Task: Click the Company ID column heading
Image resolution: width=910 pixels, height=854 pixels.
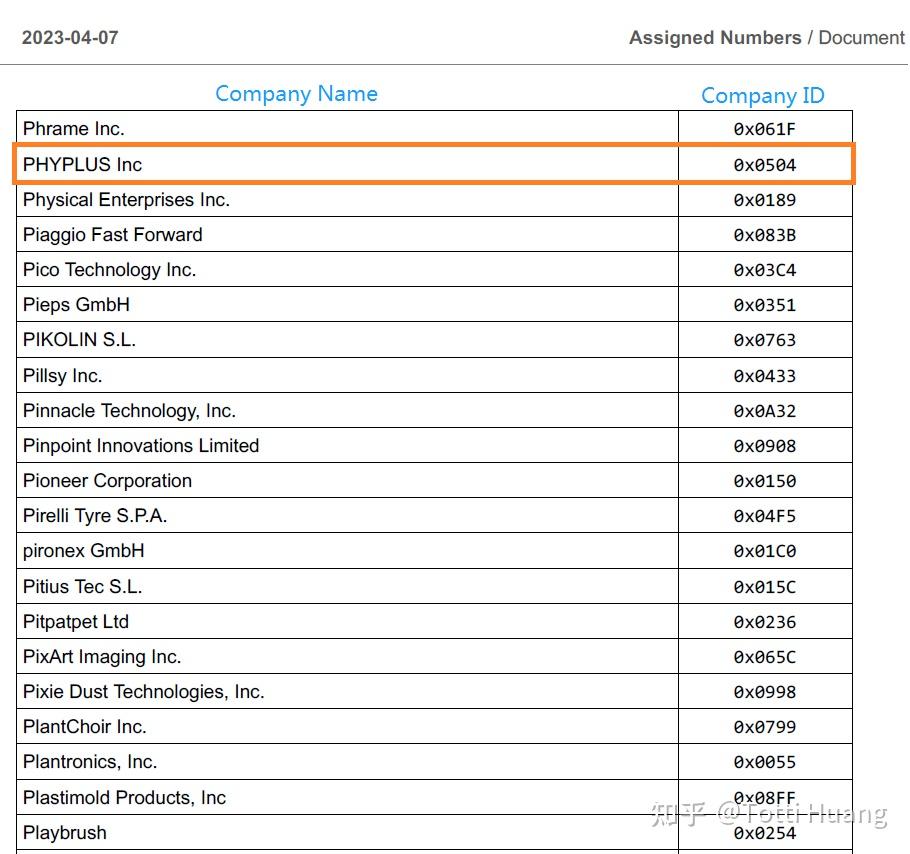Action: 763,96
